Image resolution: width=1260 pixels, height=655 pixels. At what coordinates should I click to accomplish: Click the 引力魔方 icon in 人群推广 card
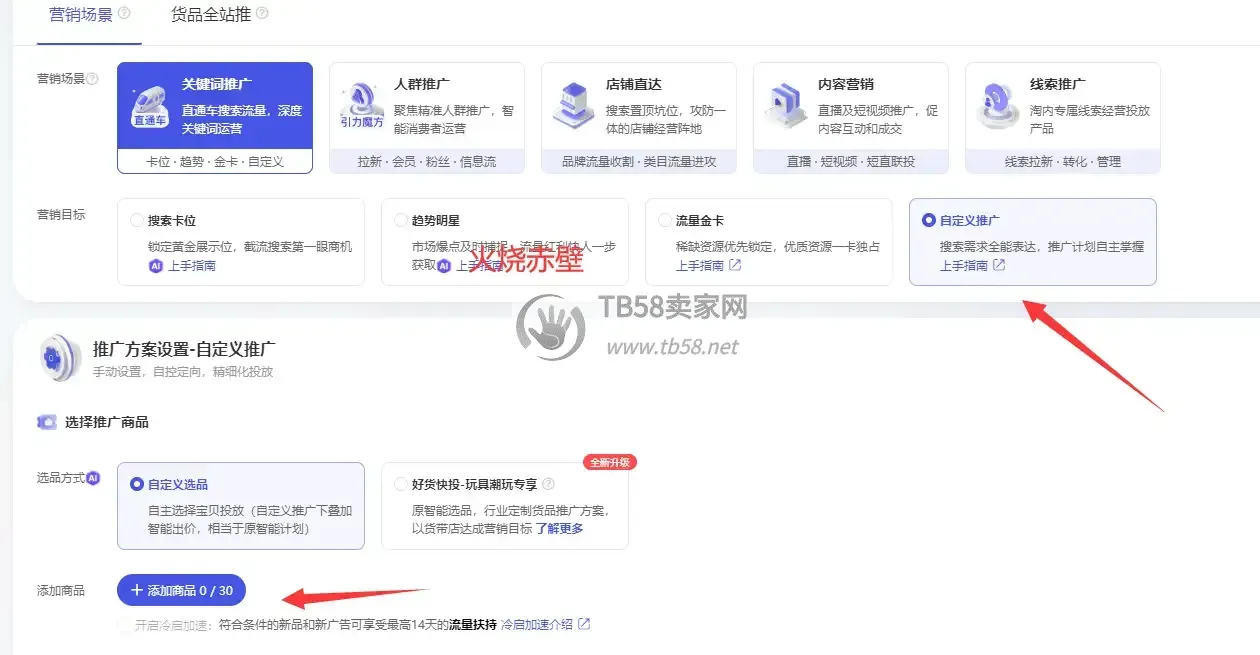(361, 106)
